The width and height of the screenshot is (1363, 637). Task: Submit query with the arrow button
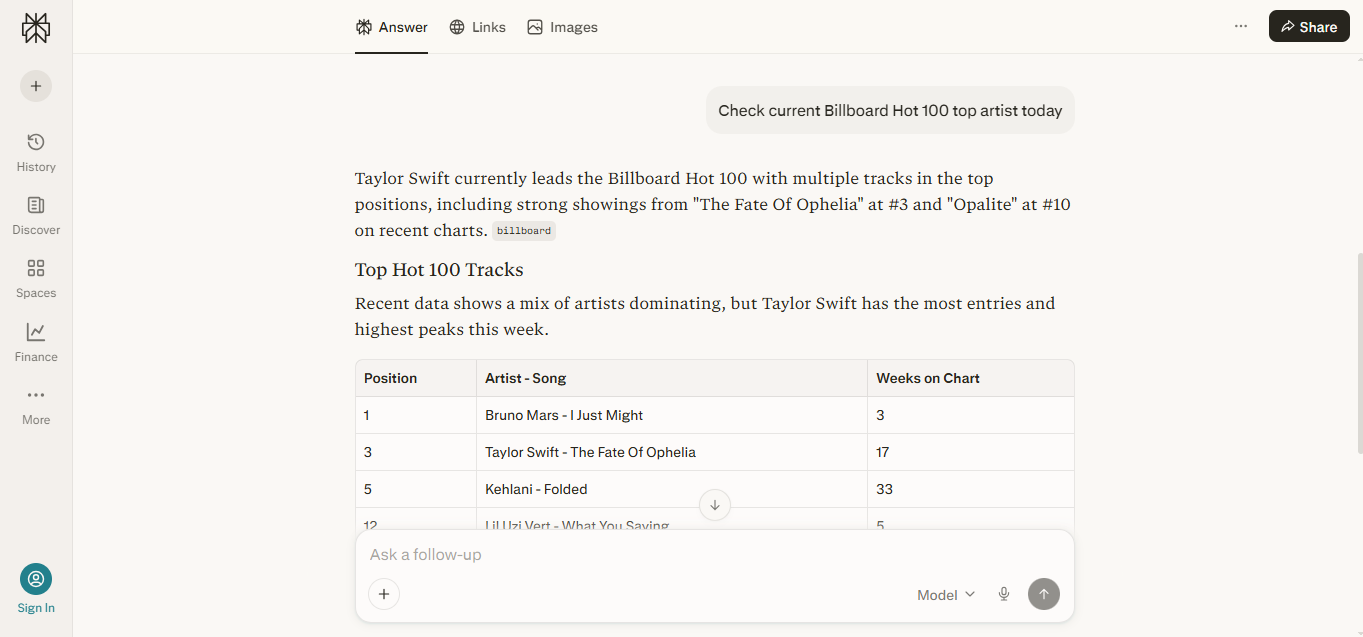tap(1043, 593)
